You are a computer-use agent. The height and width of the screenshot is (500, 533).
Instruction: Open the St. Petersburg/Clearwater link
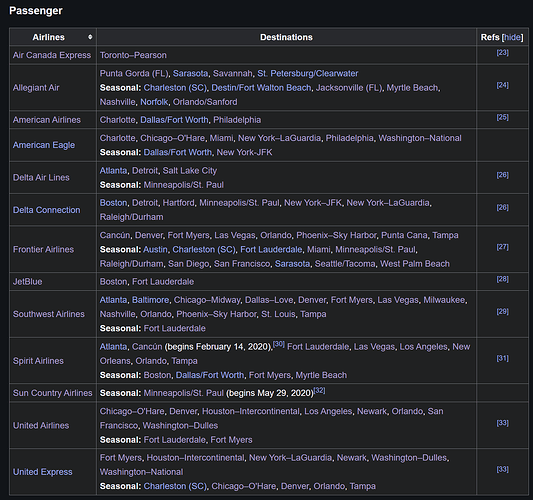pyautogui.click(x=308, y=73)
